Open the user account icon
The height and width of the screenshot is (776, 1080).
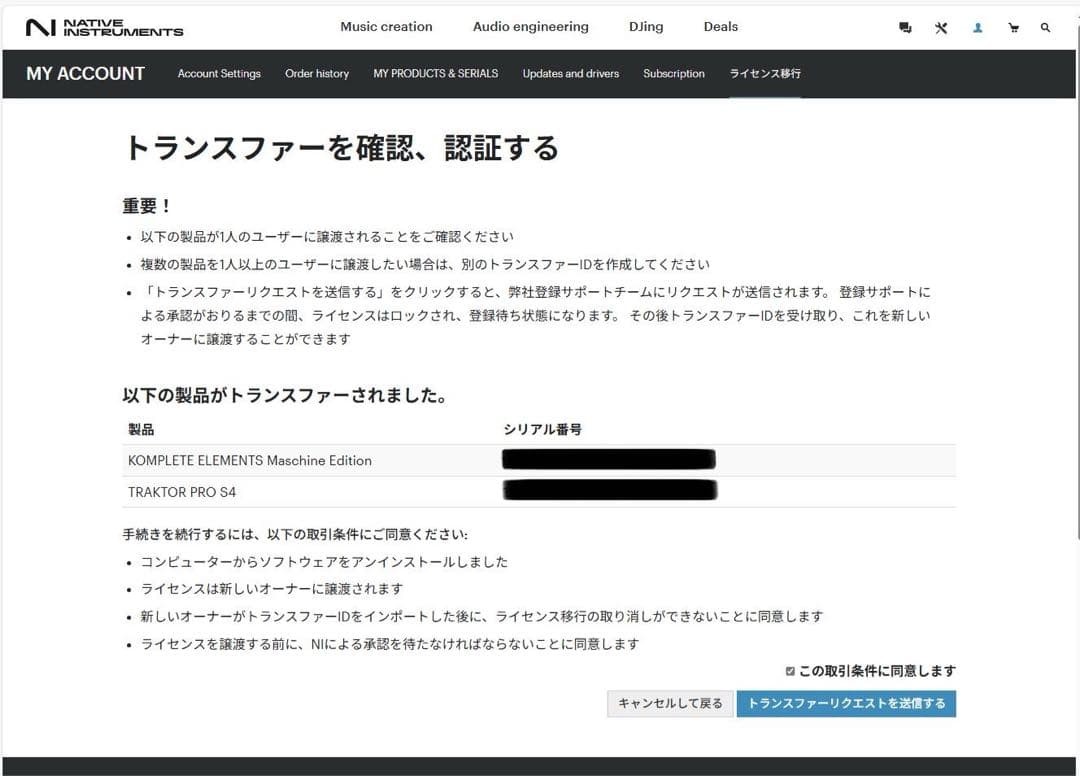tap(977, 28)
